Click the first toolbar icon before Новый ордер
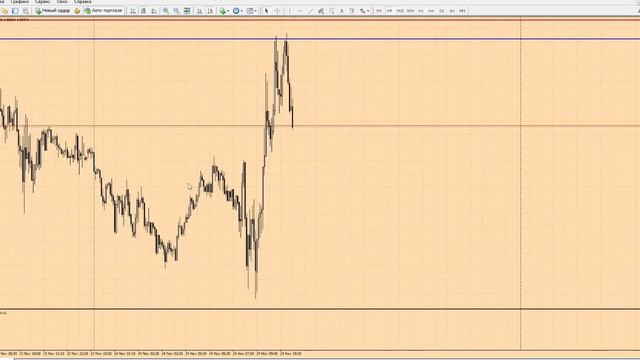Viewport: 640px width, 360px height. [4, 11]
